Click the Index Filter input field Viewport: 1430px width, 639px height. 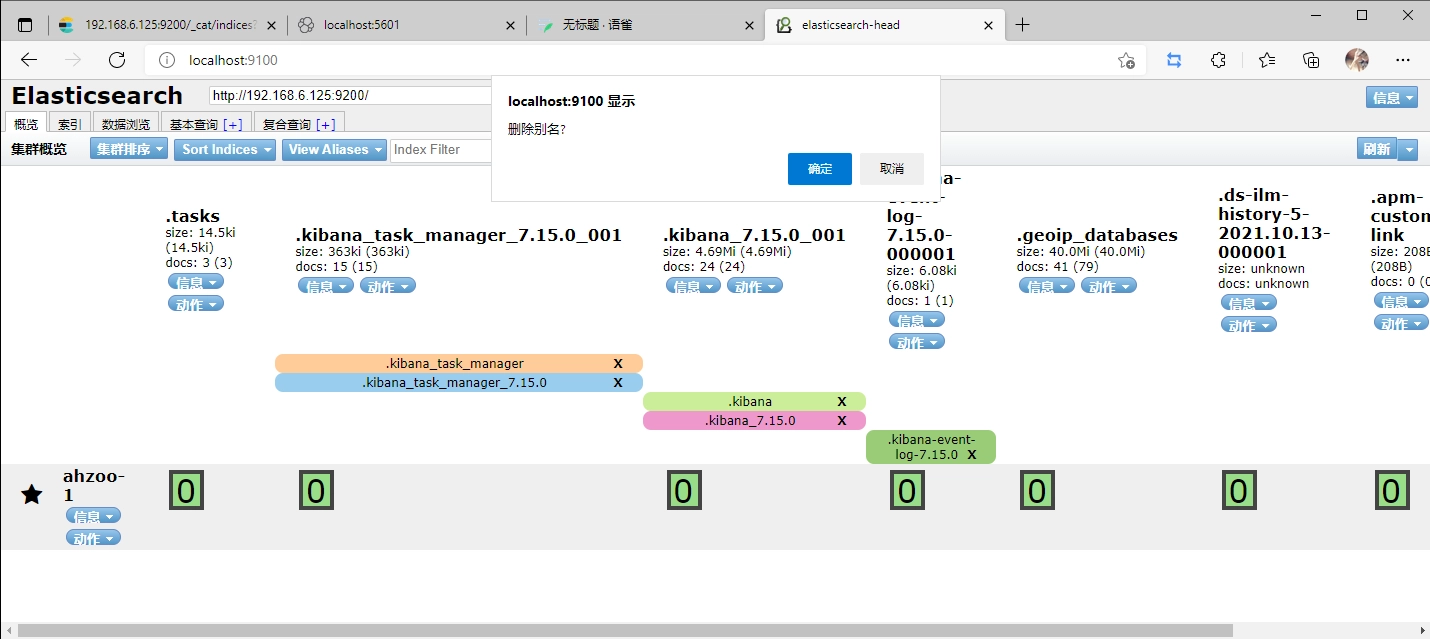pyautogui.click(x=440, y=149)
